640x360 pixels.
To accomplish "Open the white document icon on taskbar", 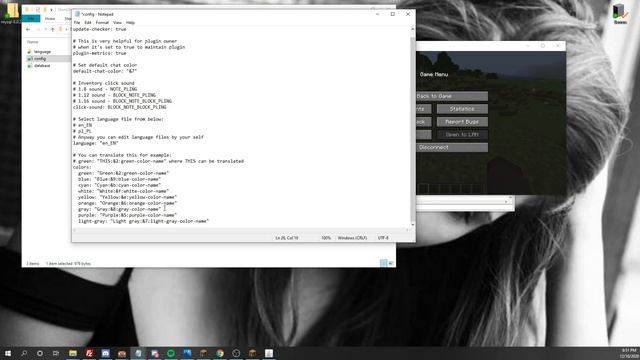I will coord(269,353).
